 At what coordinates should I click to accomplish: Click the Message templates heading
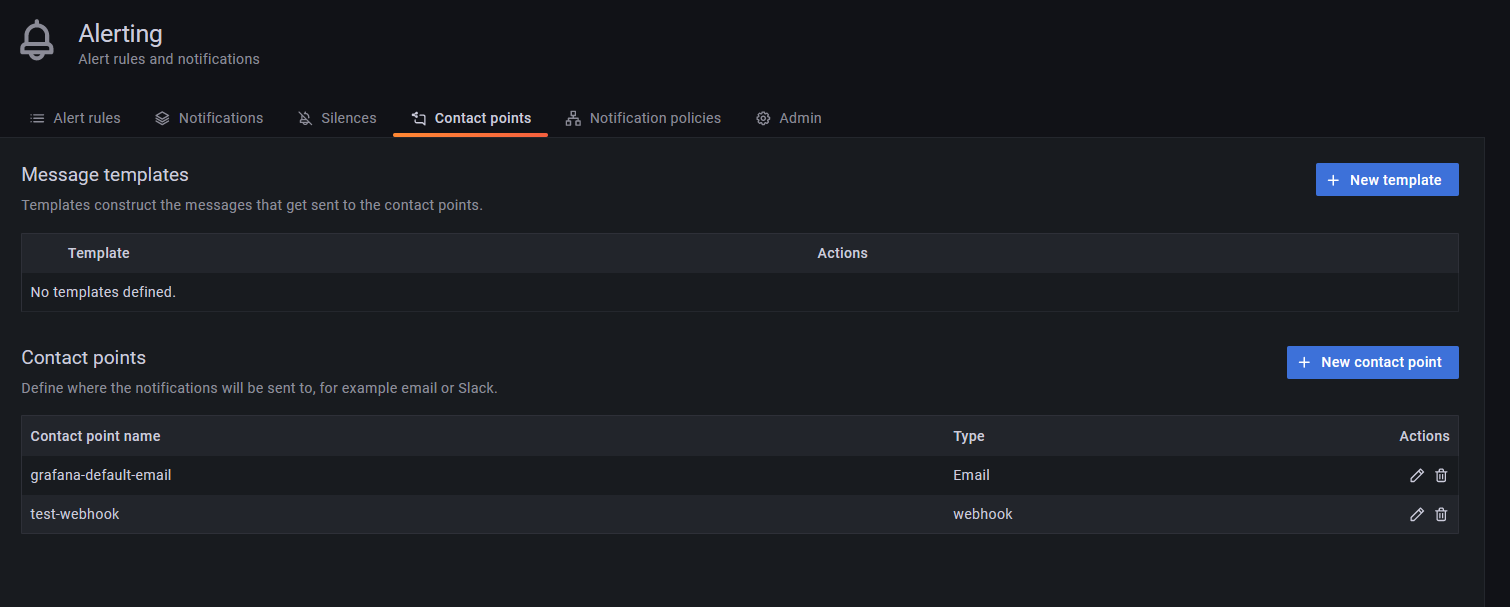105,174
